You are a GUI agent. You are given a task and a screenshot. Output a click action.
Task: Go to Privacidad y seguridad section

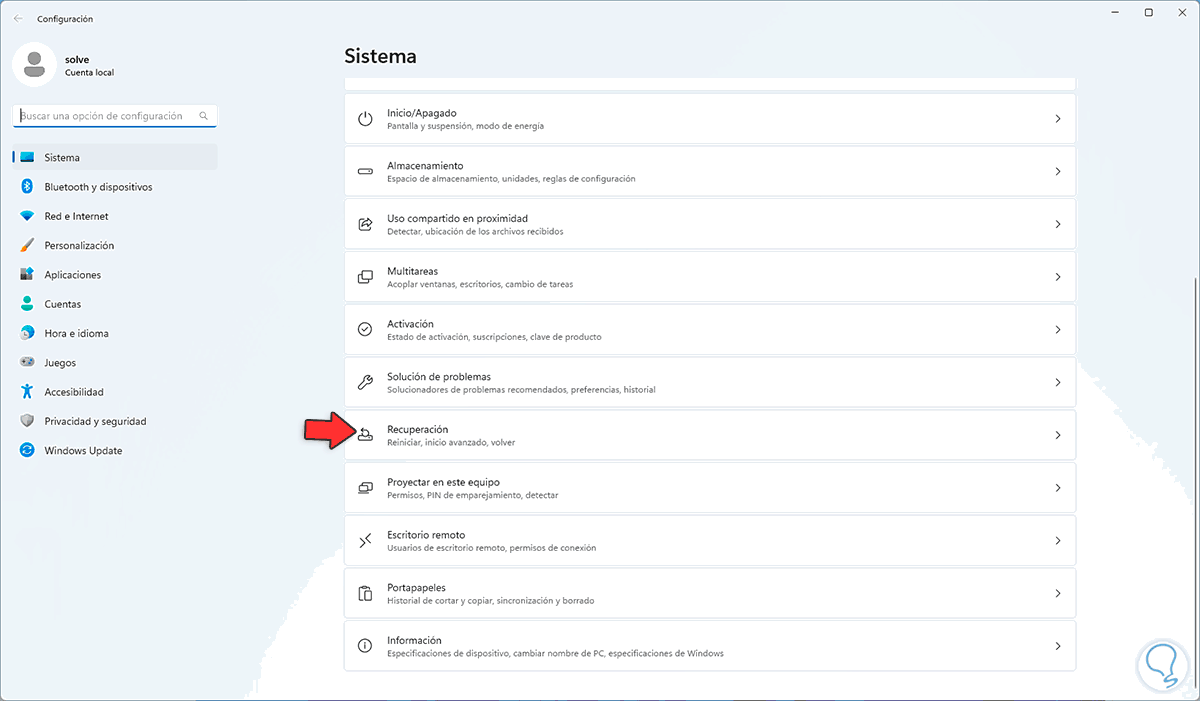(x=95, y=422)
